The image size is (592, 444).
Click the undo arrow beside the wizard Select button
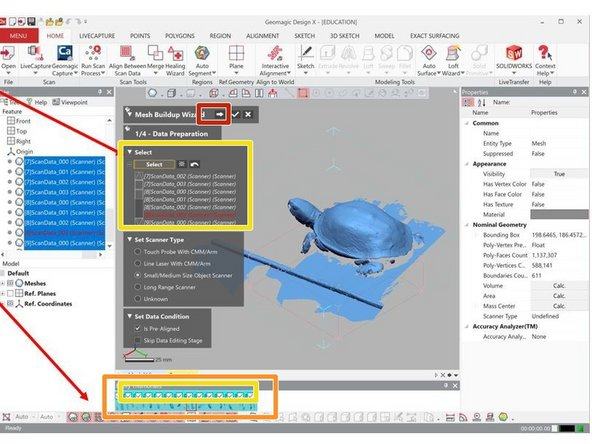click(x=194, y=164)
